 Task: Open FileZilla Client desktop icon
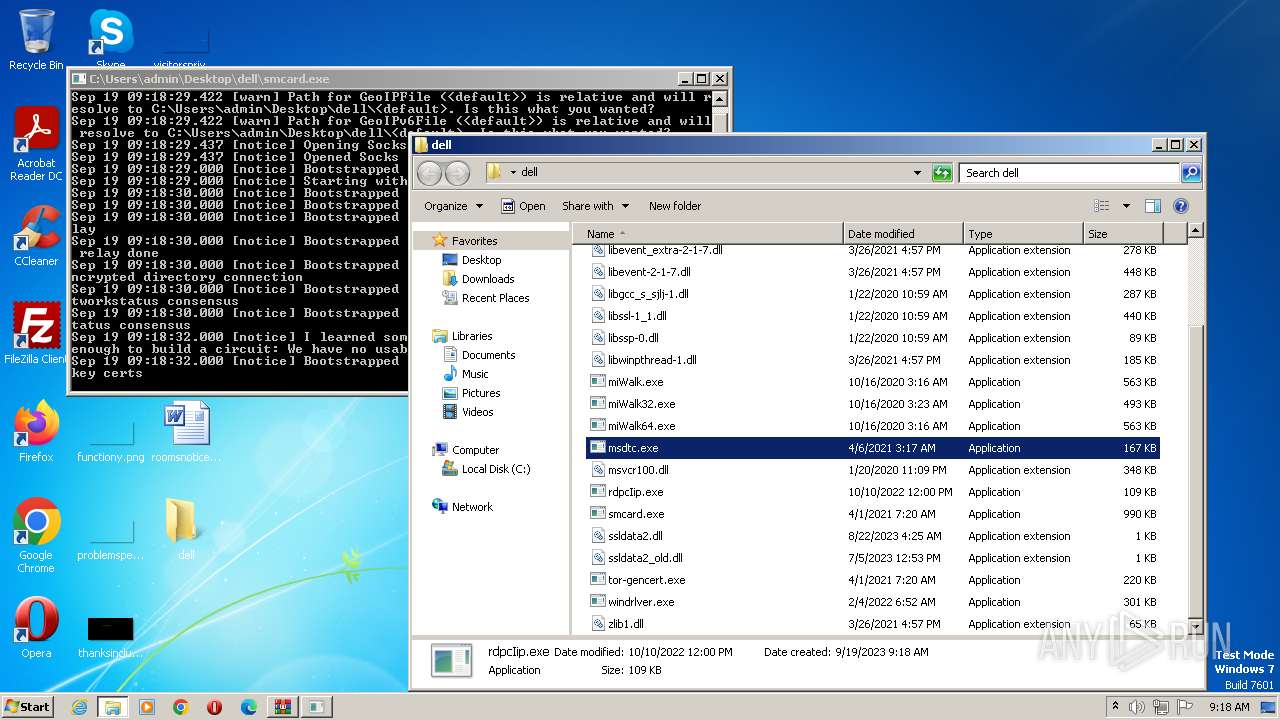point(36,333)
